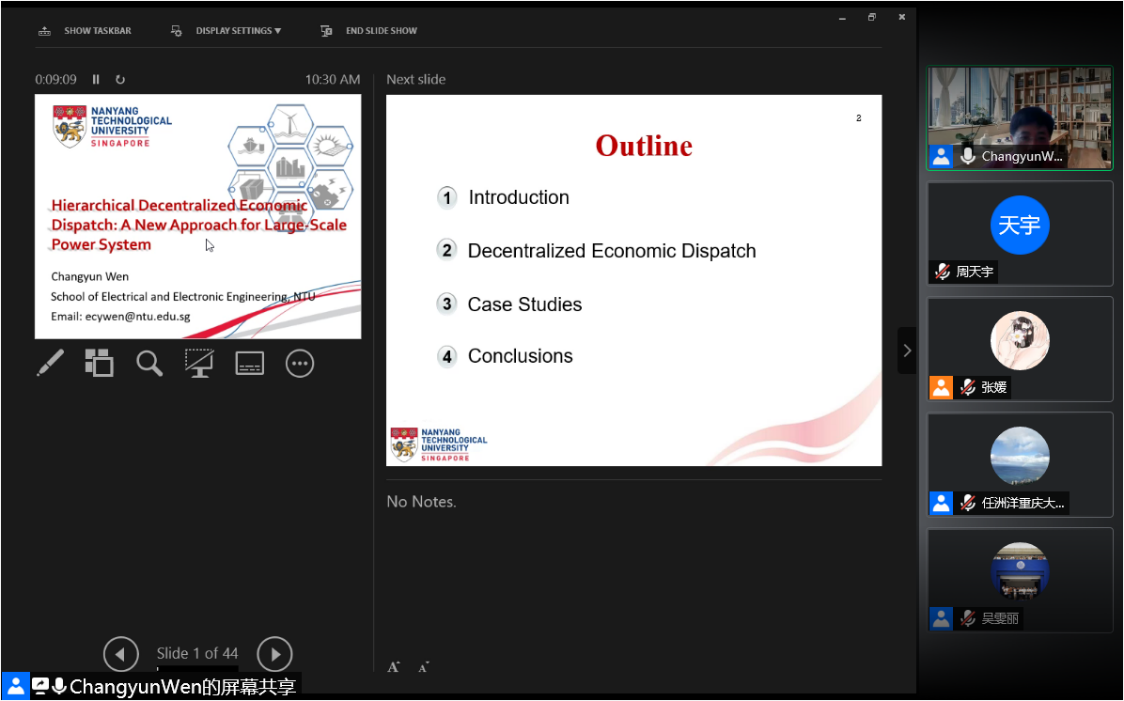Open the see all slides grid icon
The height and width of the screenshot is (701, 1124).
(x=99, y=363)
